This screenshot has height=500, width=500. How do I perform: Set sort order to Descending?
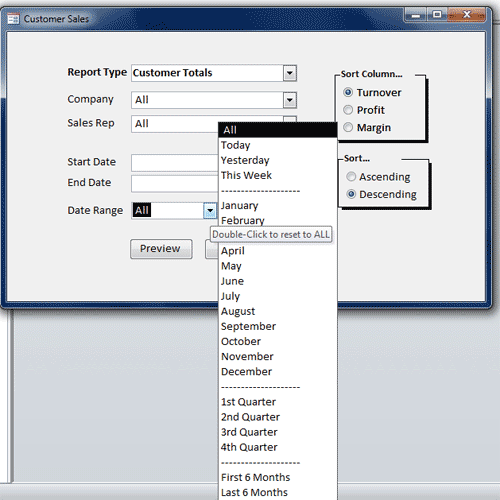[x=351, y=194]
